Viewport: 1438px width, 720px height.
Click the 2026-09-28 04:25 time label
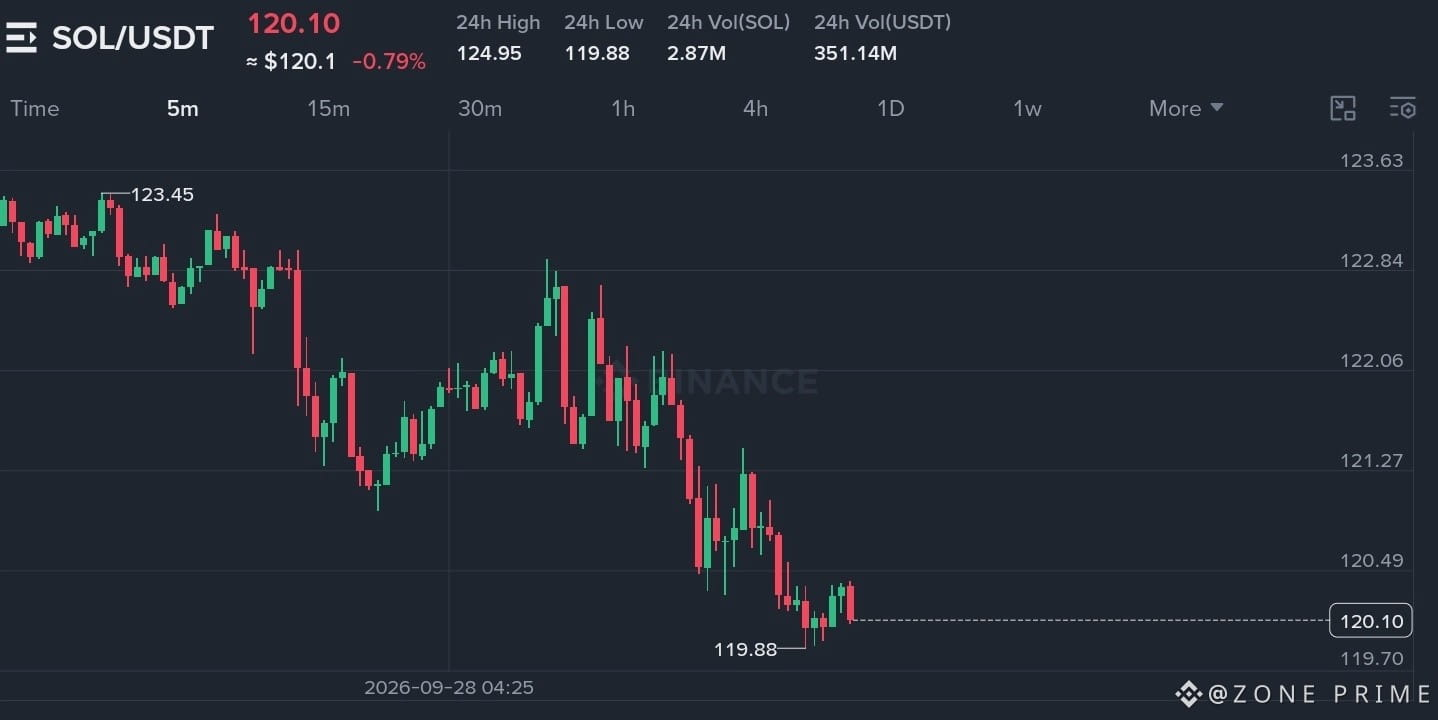click(449, 687)
